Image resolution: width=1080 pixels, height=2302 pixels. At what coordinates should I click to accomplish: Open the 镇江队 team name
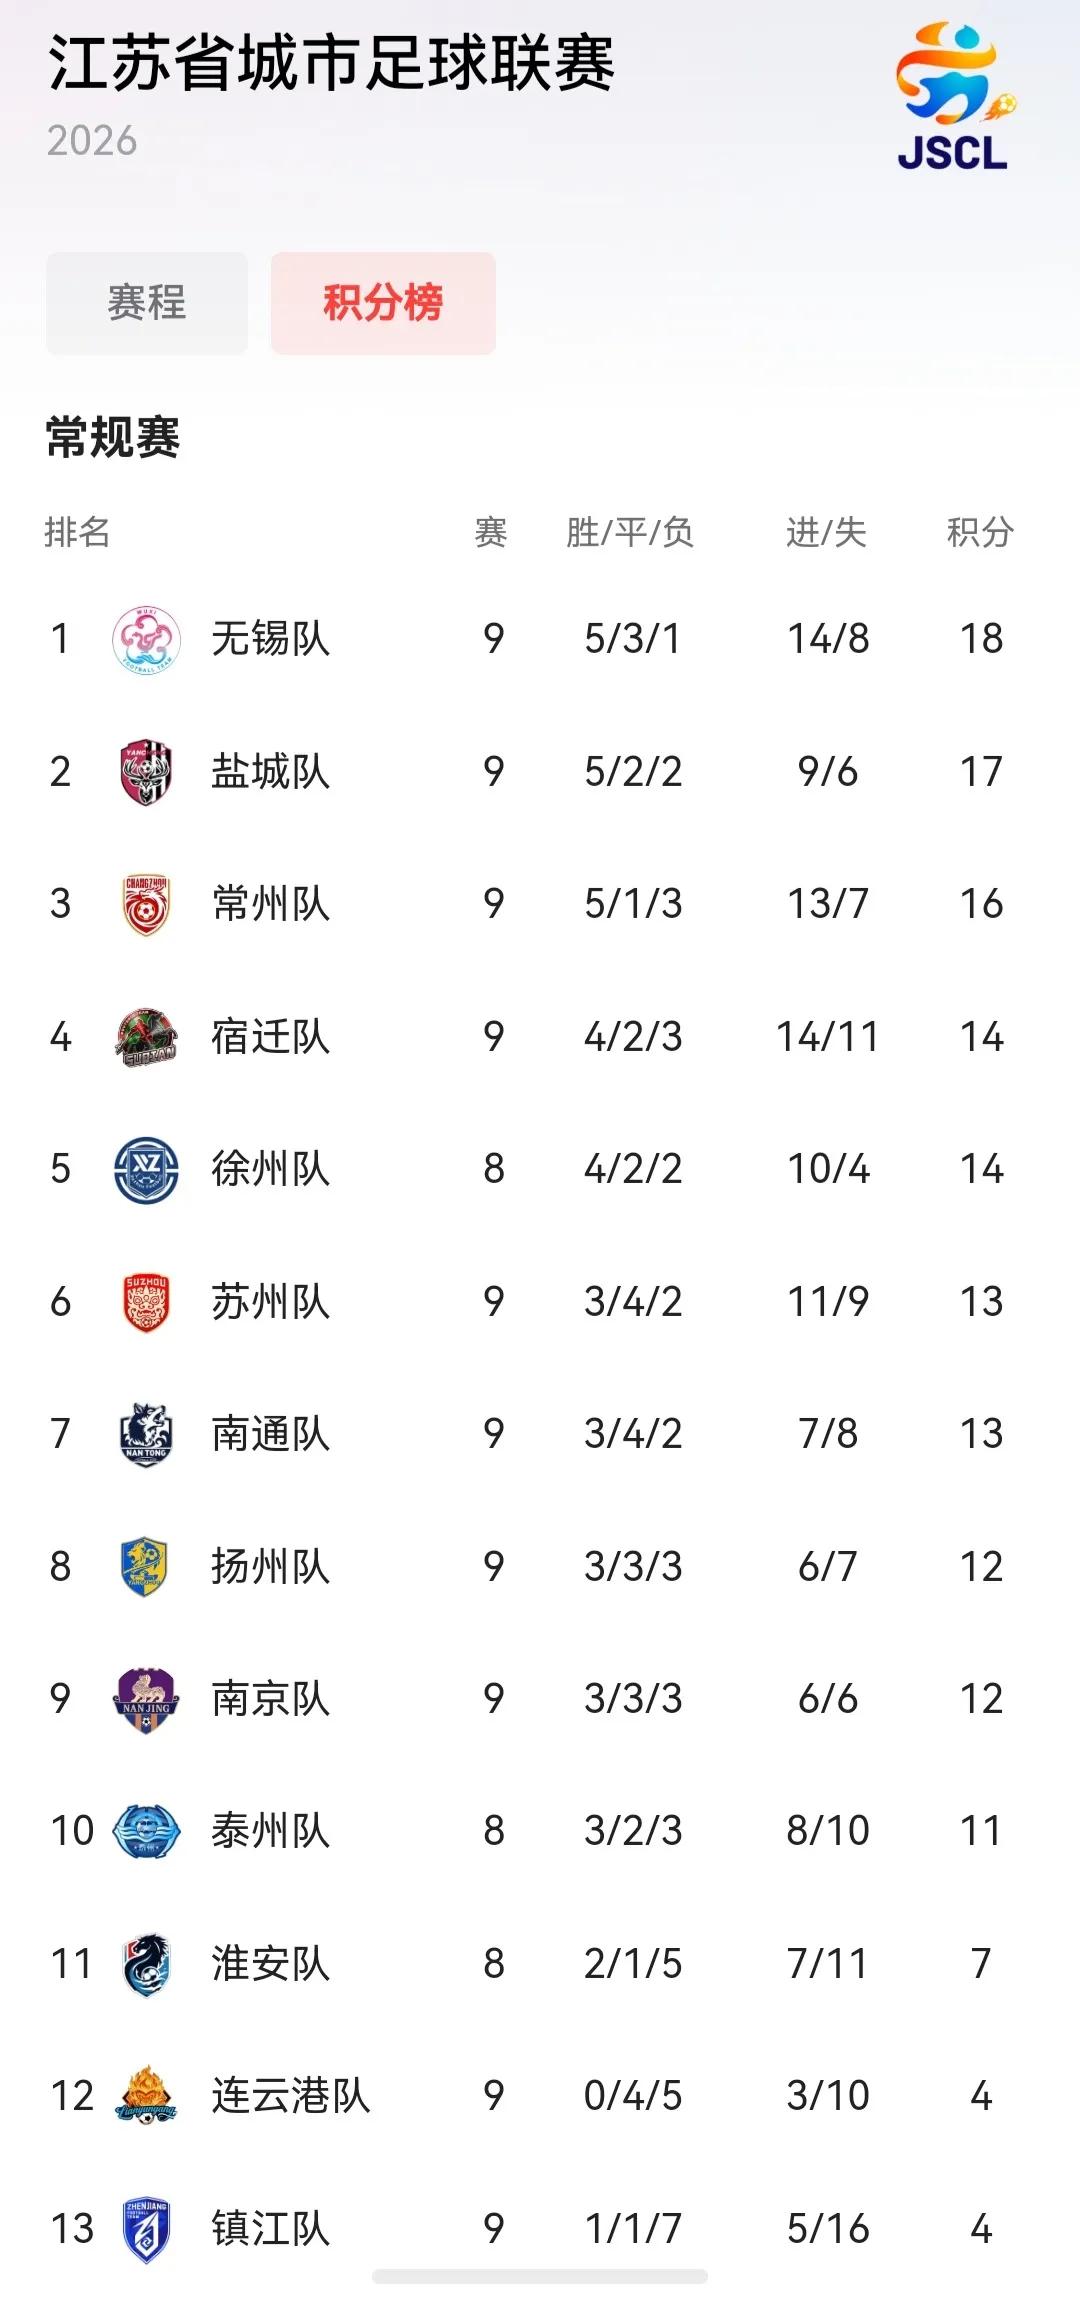tap(270, 2229)
